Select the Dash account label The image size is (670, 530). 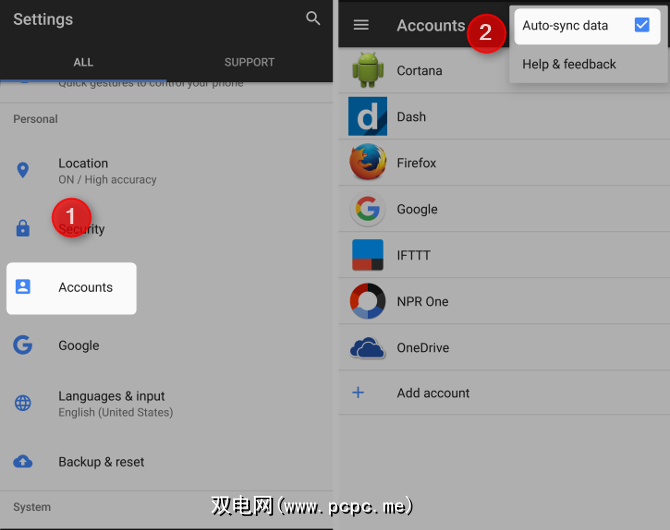(x=411, y=117)
